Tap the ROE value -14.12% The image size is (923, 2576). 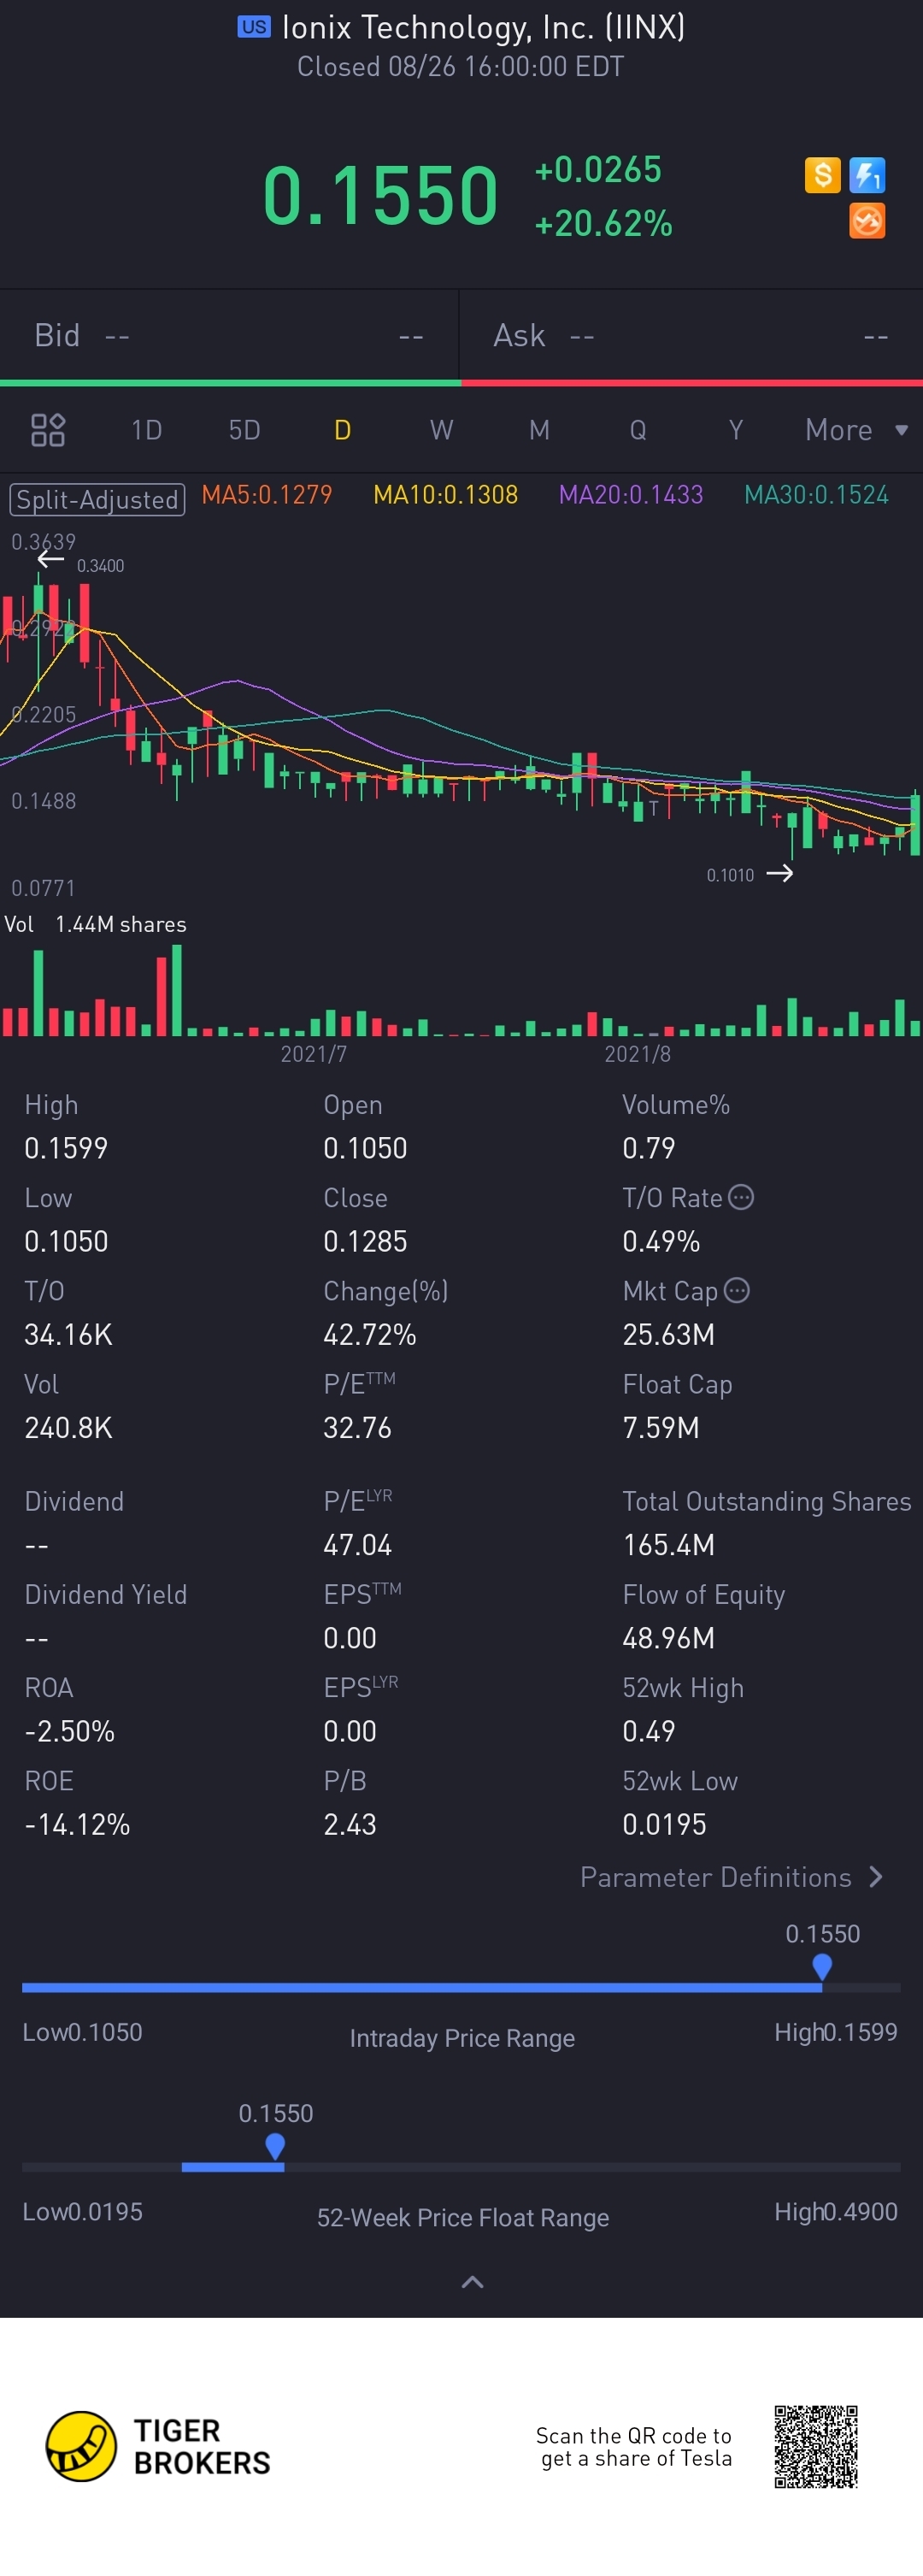pos(77,1824)
